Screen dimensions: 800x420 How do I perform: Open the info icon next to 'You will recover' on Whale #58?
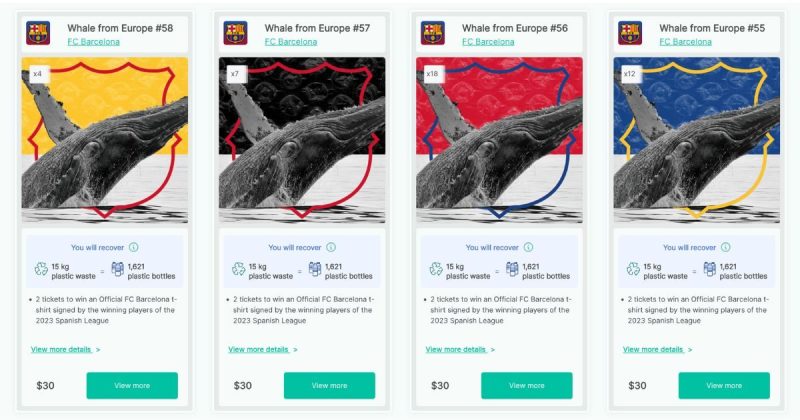coord(134,247)
